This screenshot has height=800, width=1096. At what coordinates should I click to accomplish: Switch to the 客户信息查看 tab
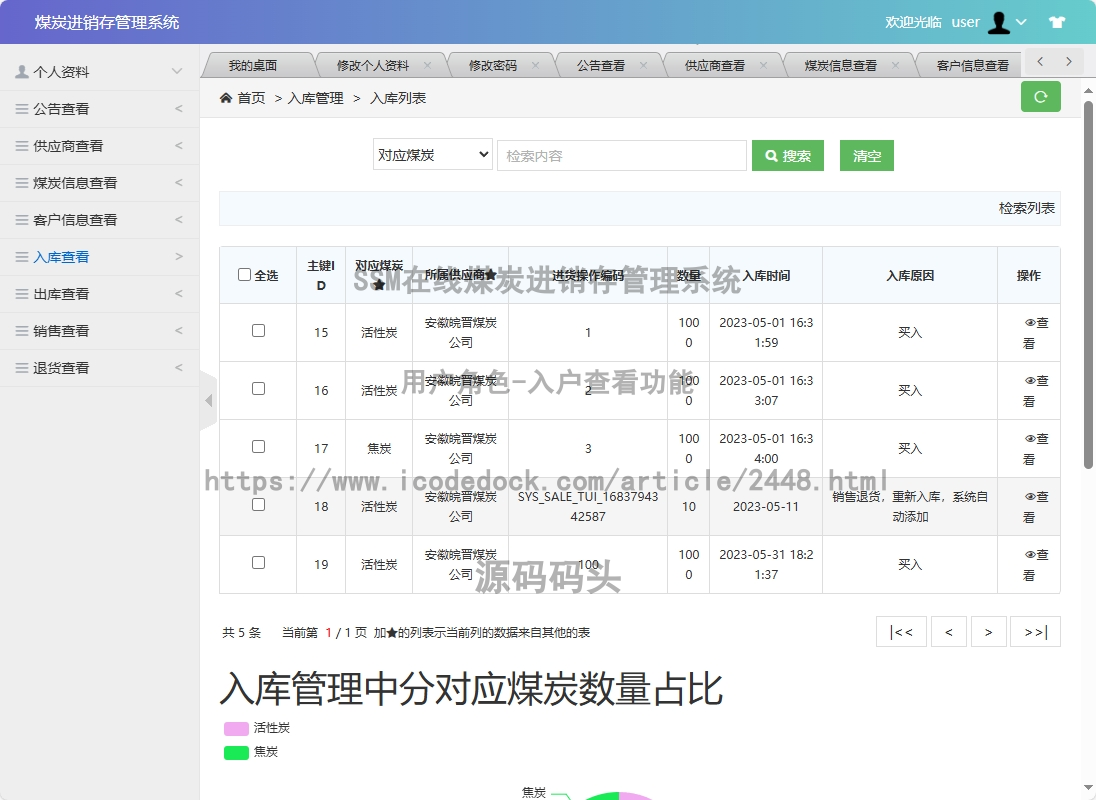click(x=972, y=65)
